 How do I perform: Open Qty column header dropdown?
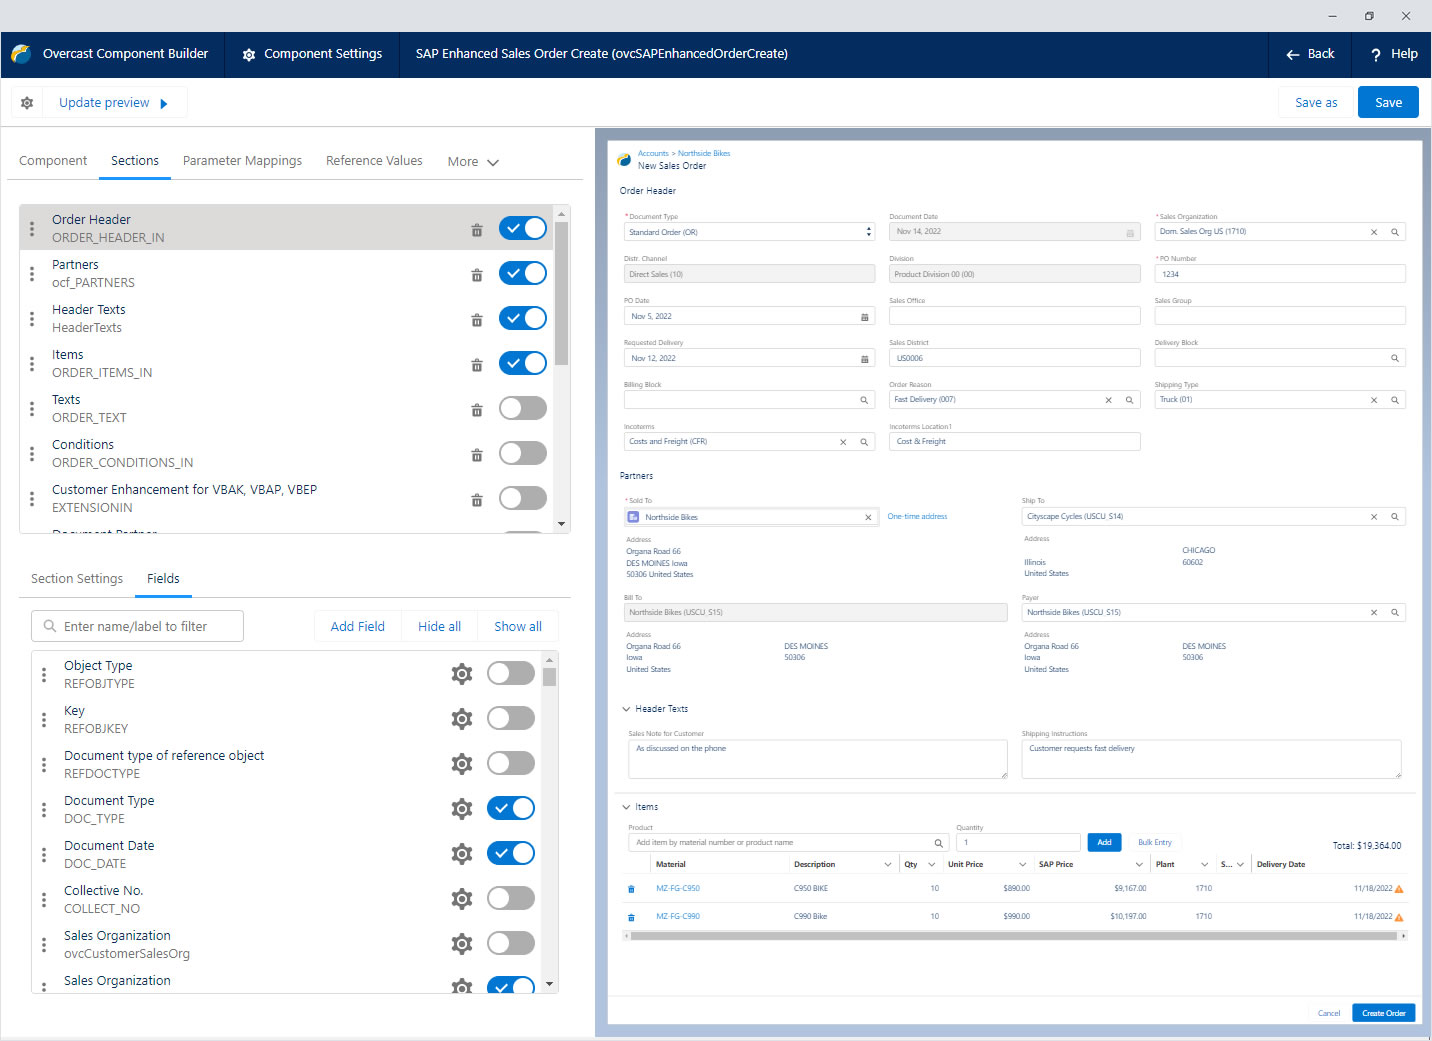(932, 865)
